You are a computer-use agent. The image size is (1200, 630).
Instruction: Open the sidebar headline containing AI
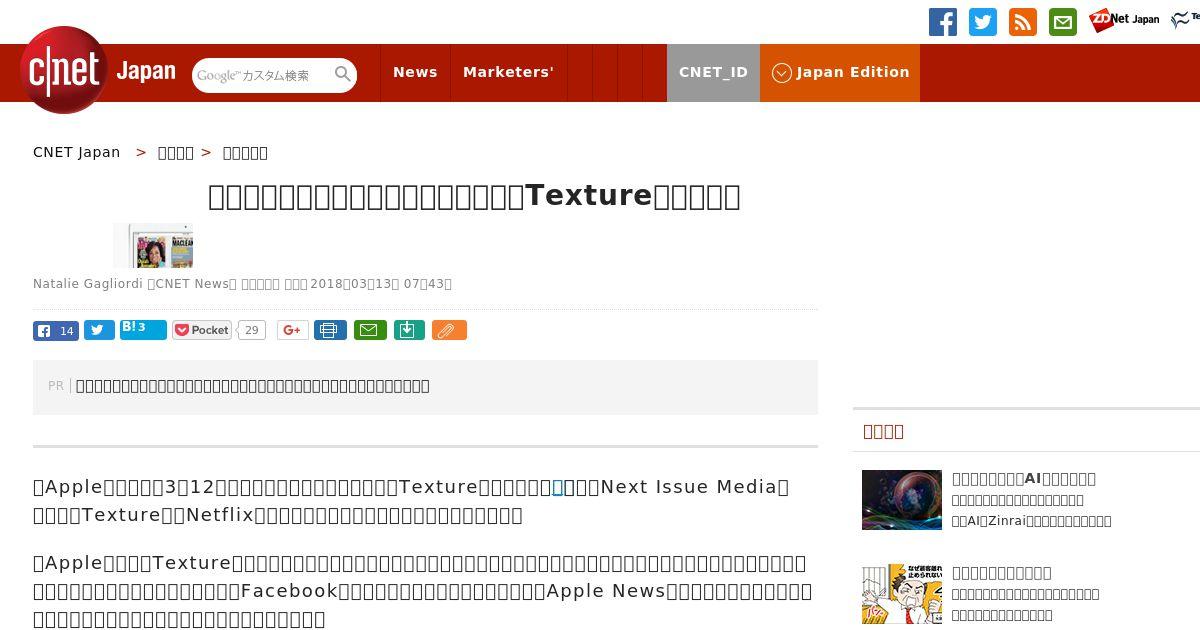click(1024, 479)
